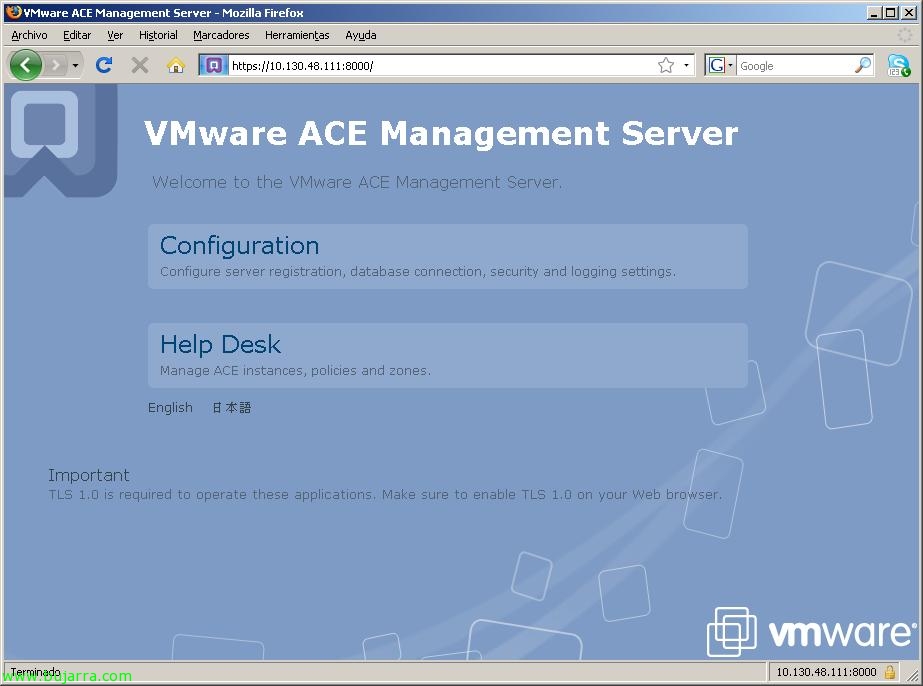Close the Firefox window
The width and height of the screenshot is (923, 686).
tap(909, 12)
